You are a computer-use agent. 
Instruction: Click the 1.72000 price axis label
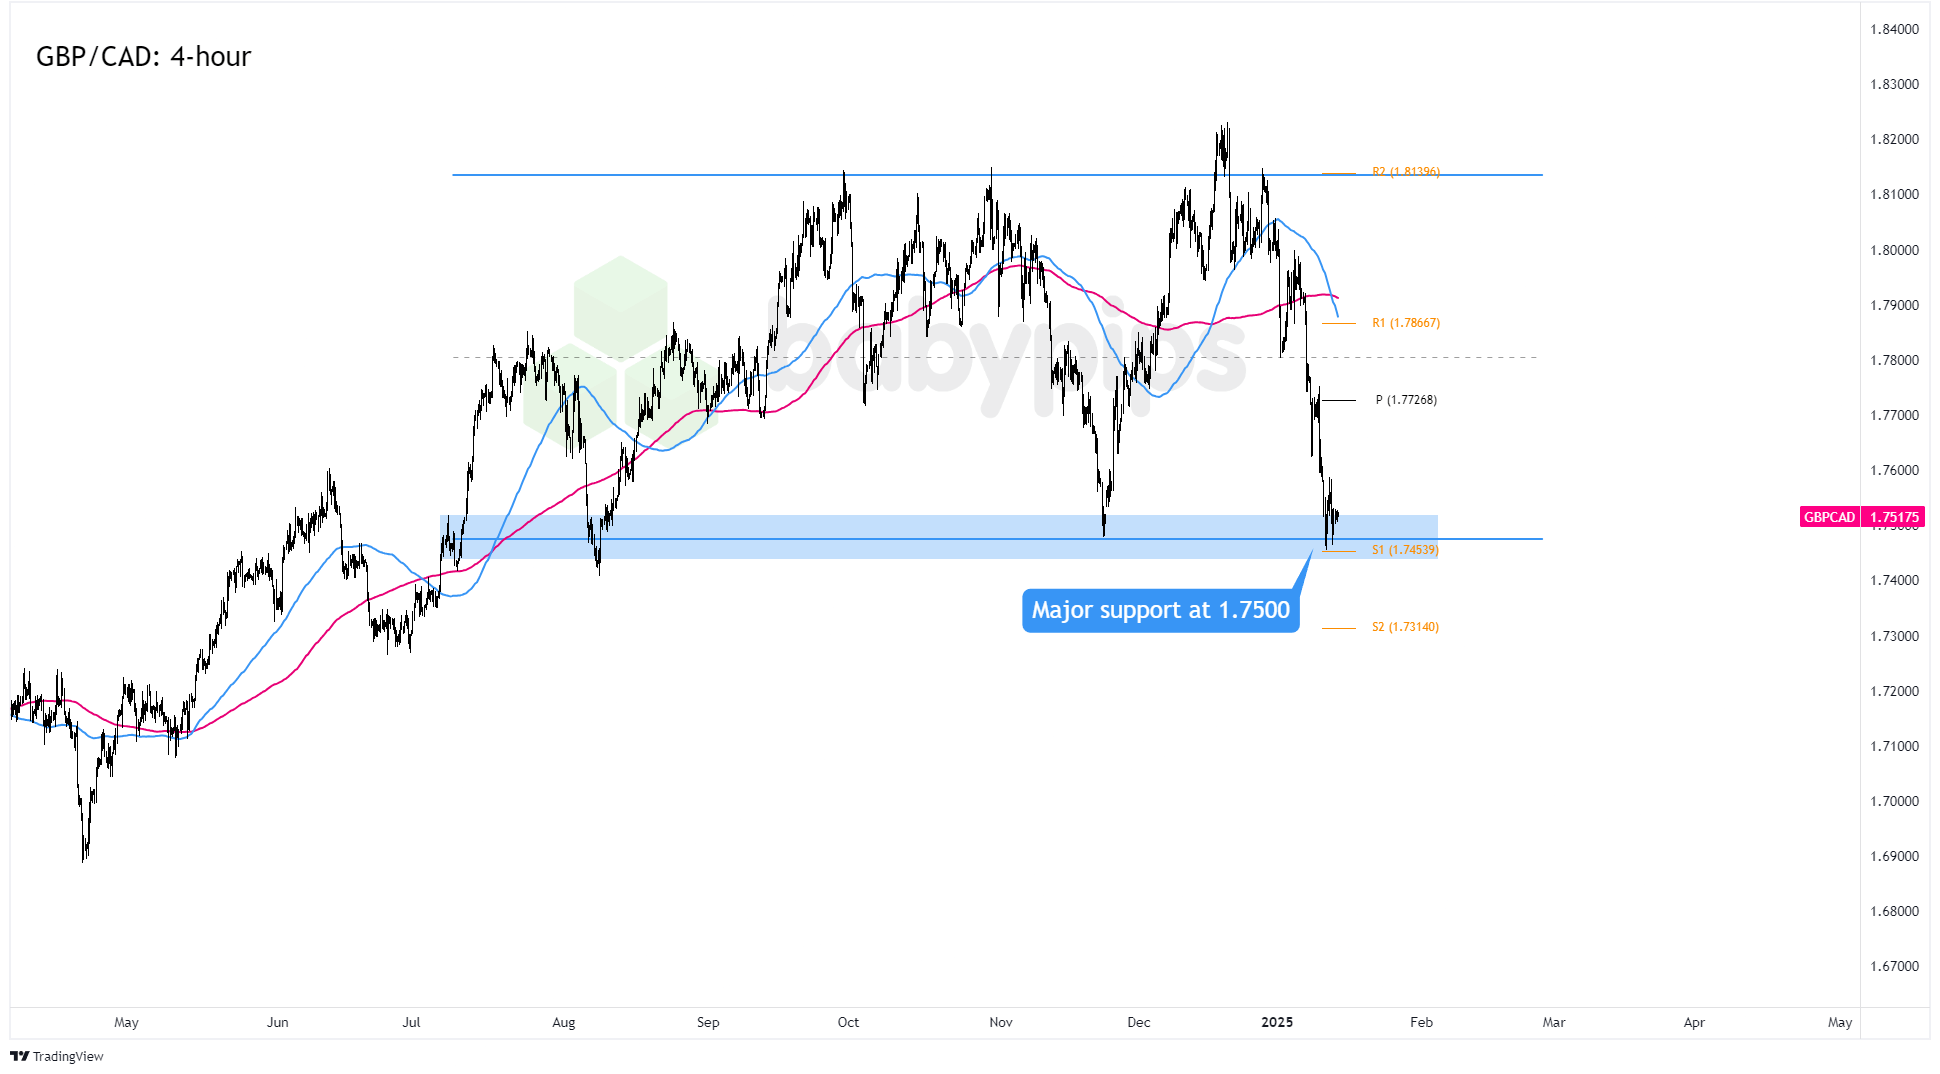[x=1895, y=691]
